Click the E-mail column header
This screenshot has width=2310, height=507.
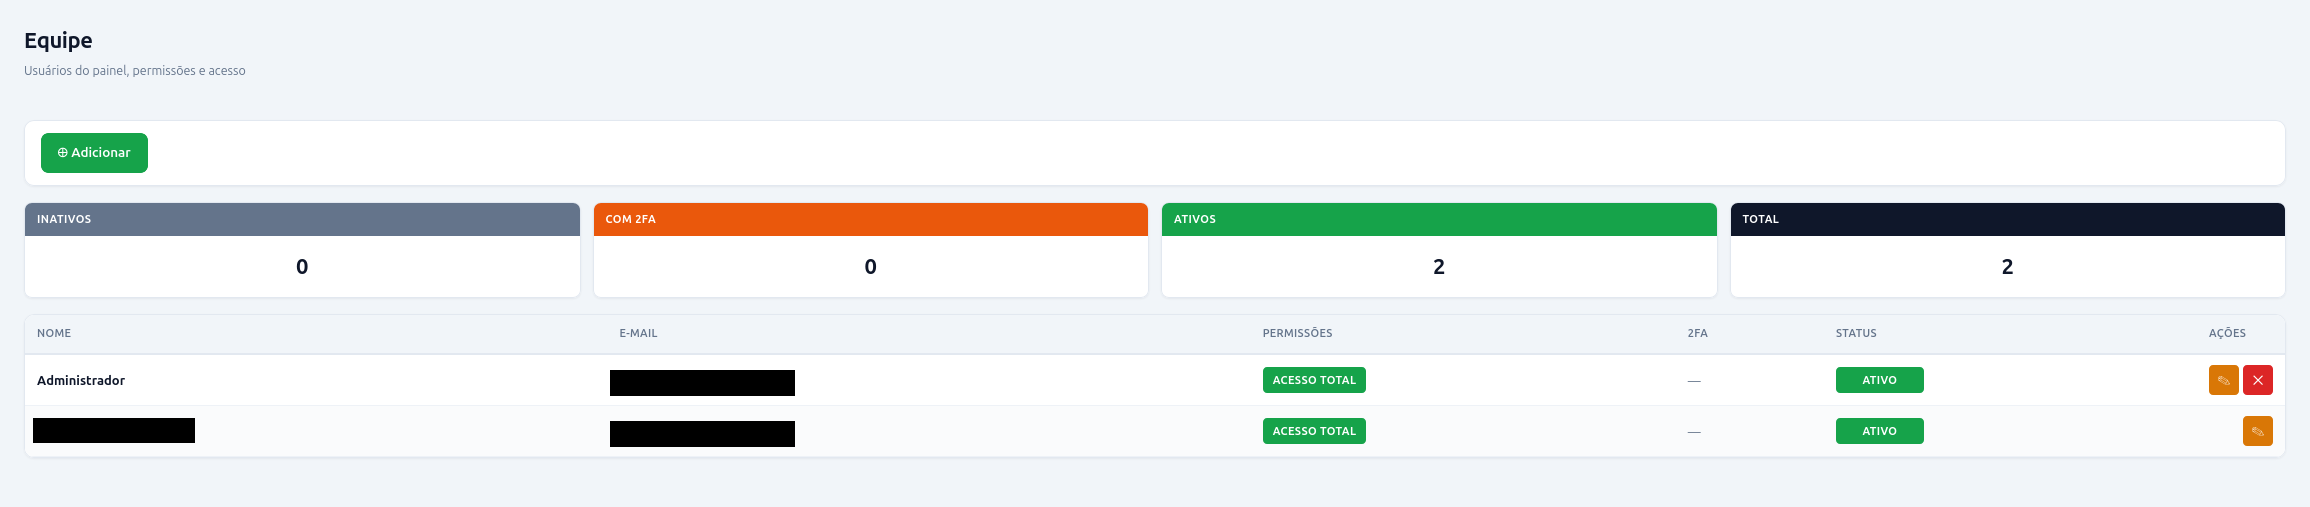(x=638, y=333)
